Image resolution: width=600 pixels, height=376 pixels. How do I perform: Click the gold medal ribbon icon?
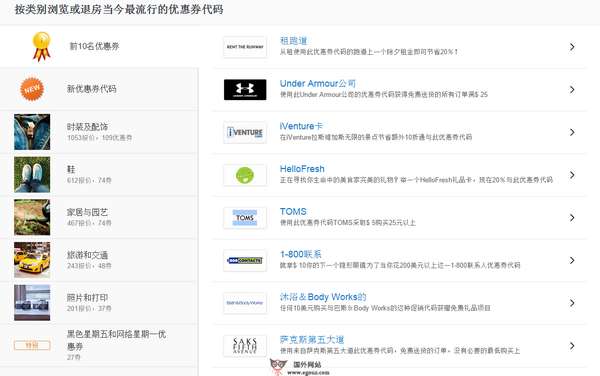(x=41, y=46)
